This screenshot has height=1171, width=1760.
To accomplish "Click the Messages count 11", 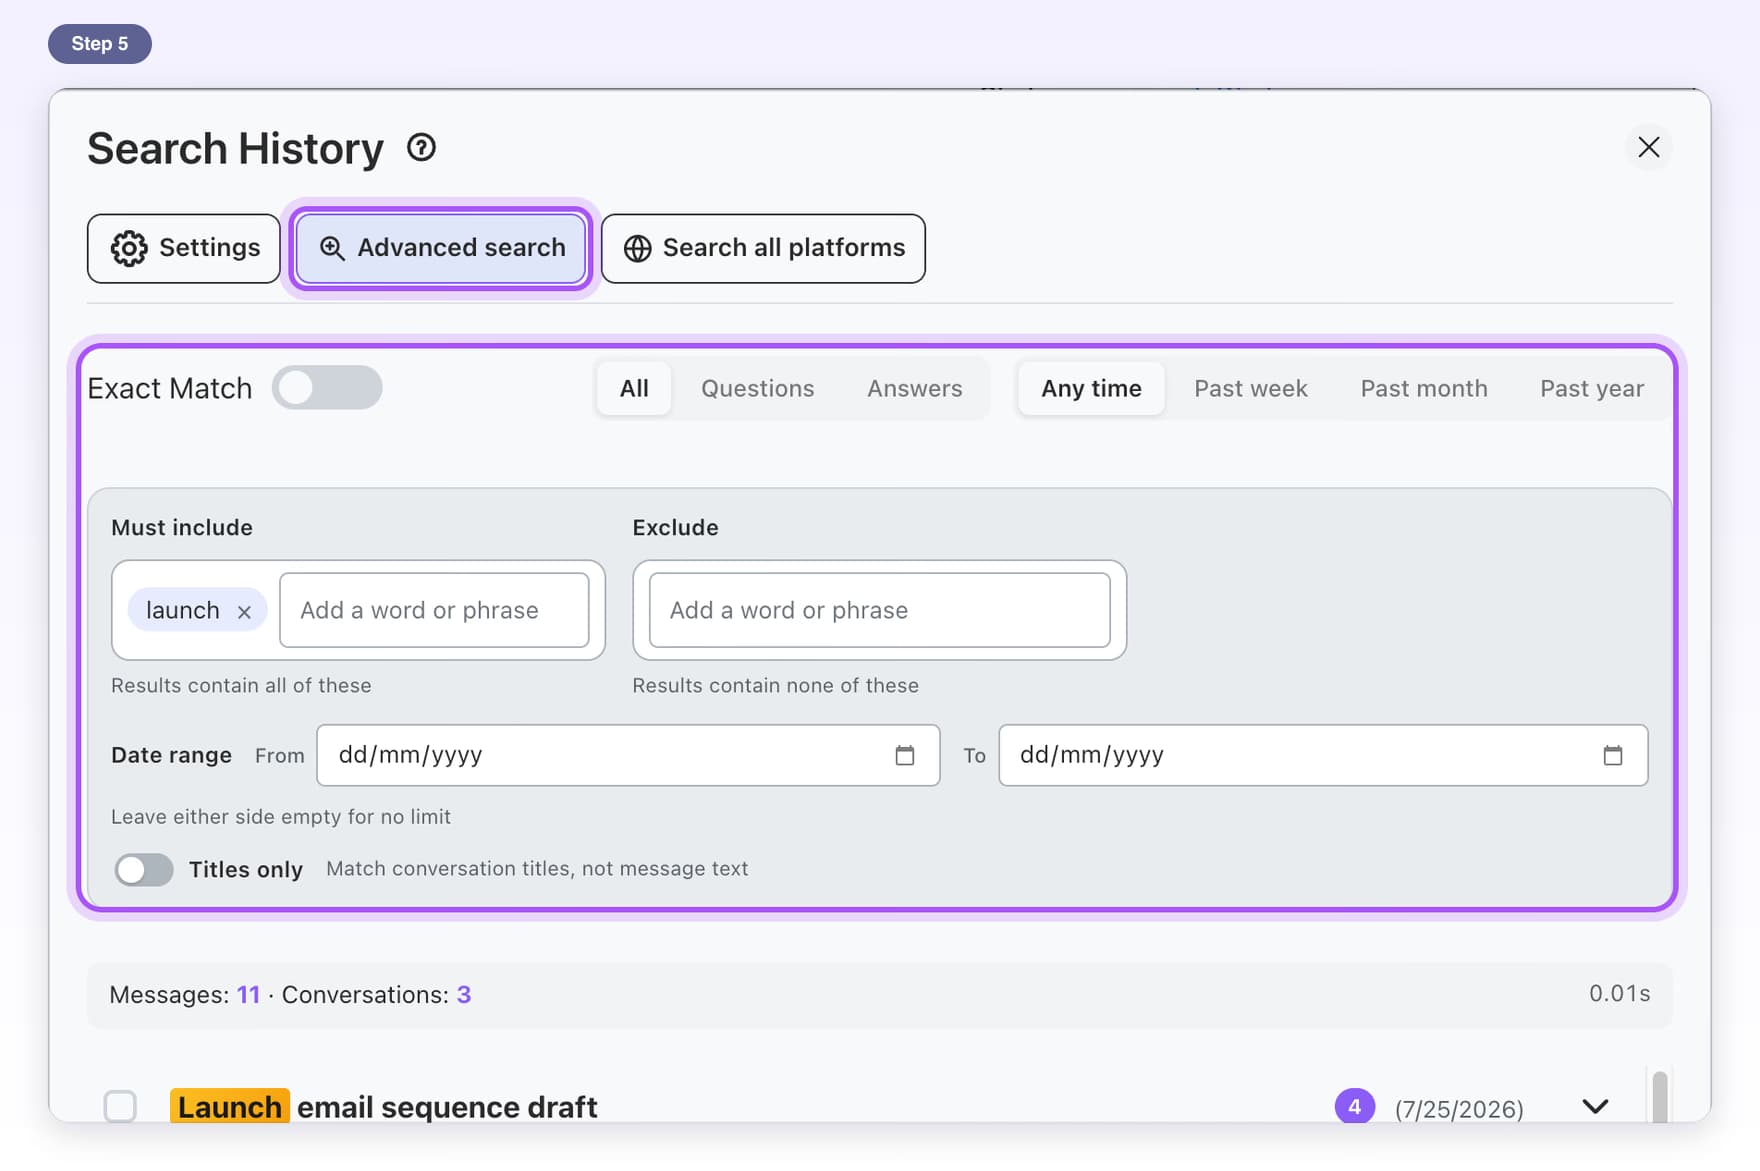I will click(x=248, y=995).
